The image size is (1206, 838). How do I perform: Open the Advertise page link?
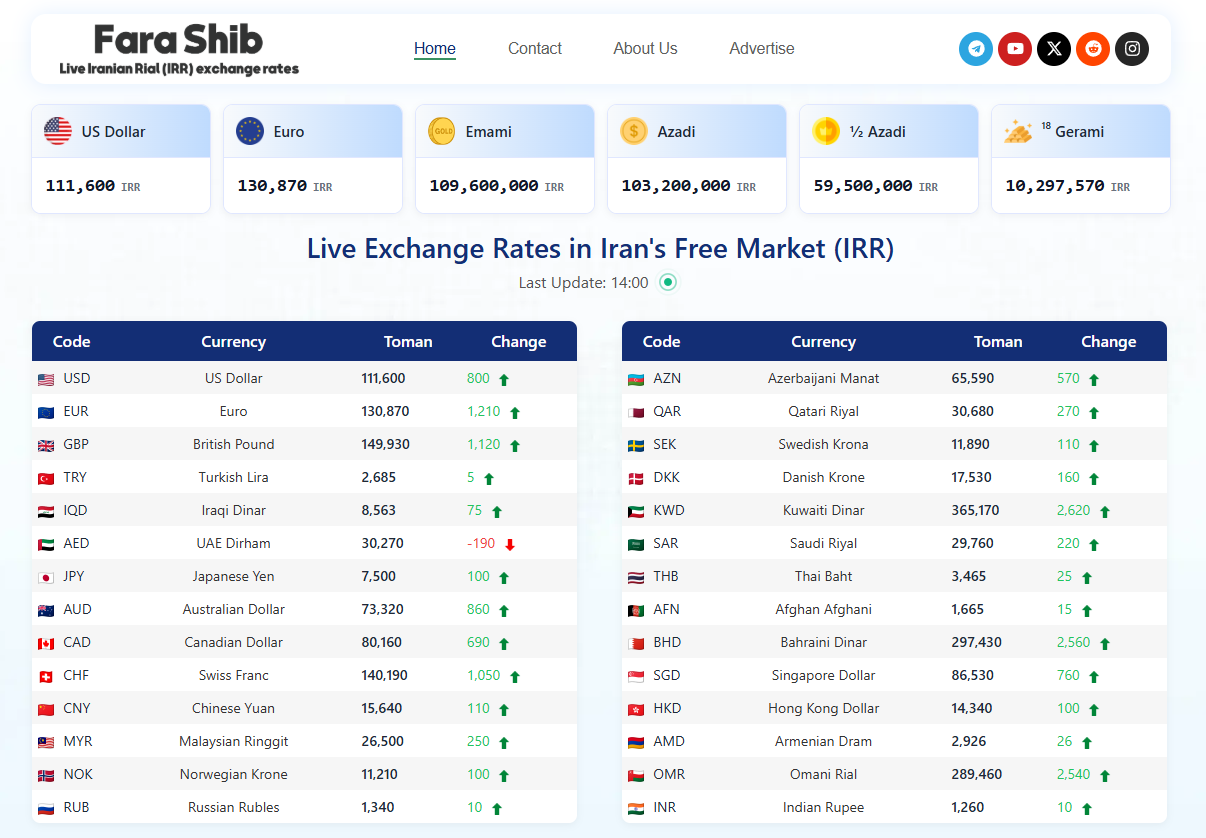coord(761,49)
